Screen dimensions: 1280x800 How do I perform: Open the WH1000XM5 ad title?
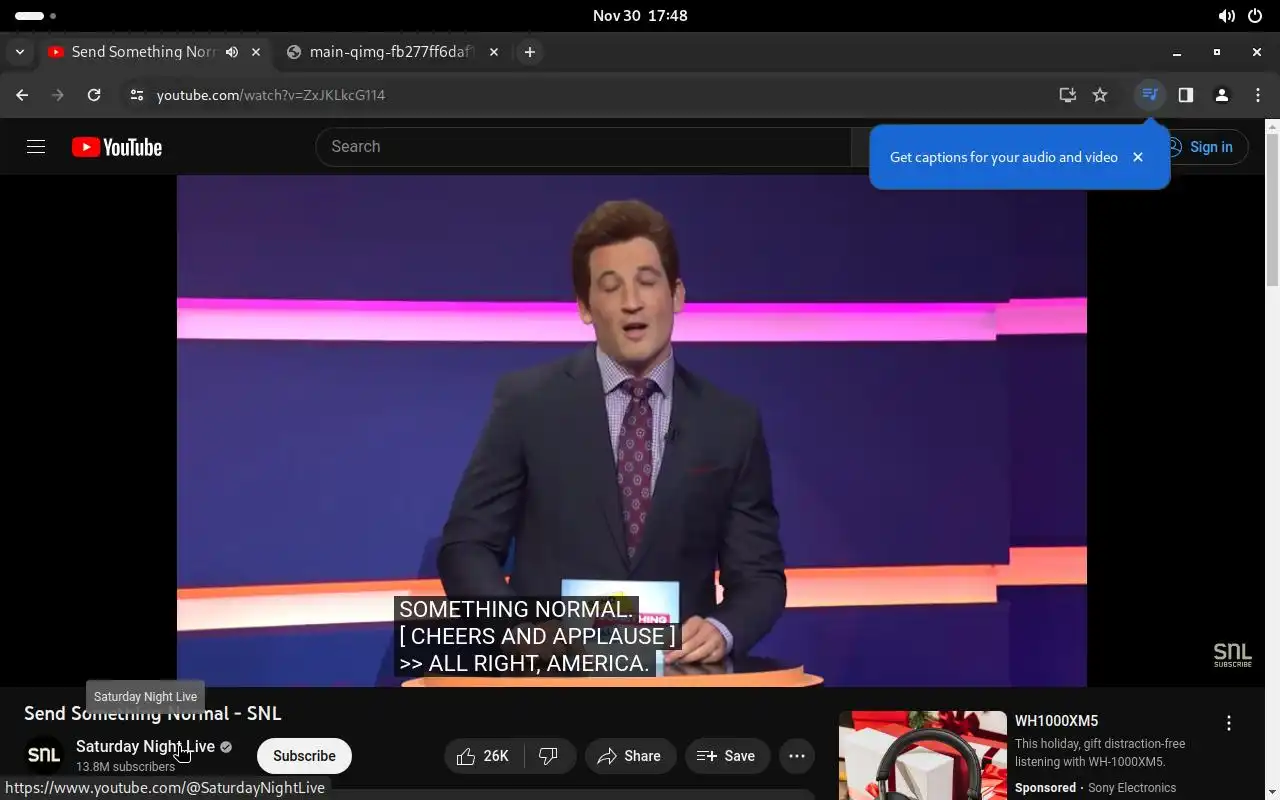[1056, 721]
